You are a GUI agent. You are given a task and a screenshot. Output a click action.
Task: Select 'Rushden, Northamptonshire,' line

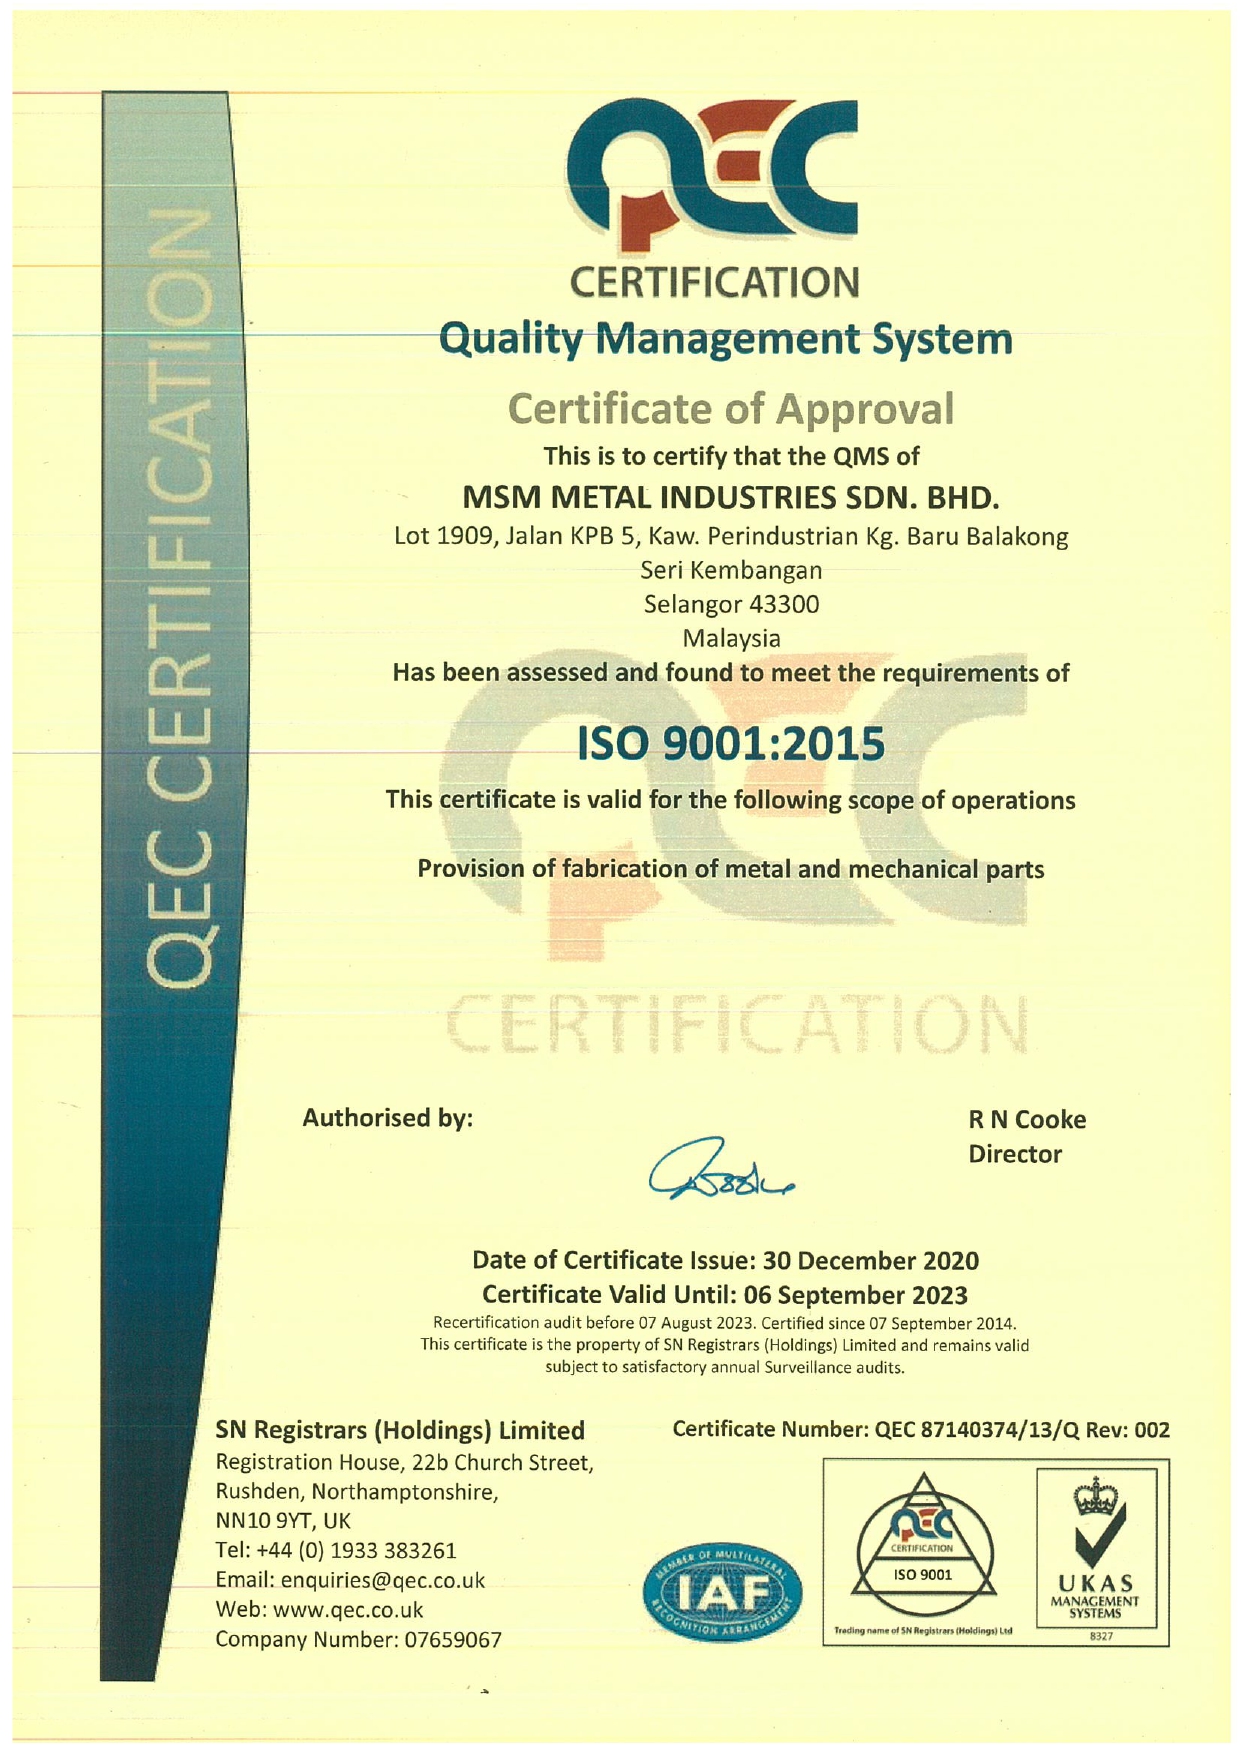[x=357, y=1492]
